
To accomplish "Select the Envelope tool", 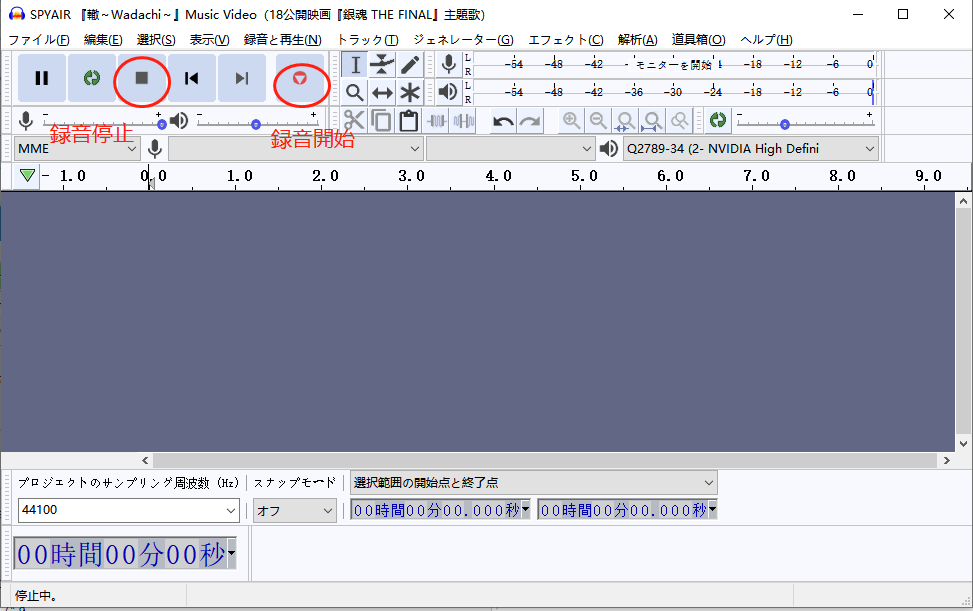I will pyautogui.click(x=382, y=65).
